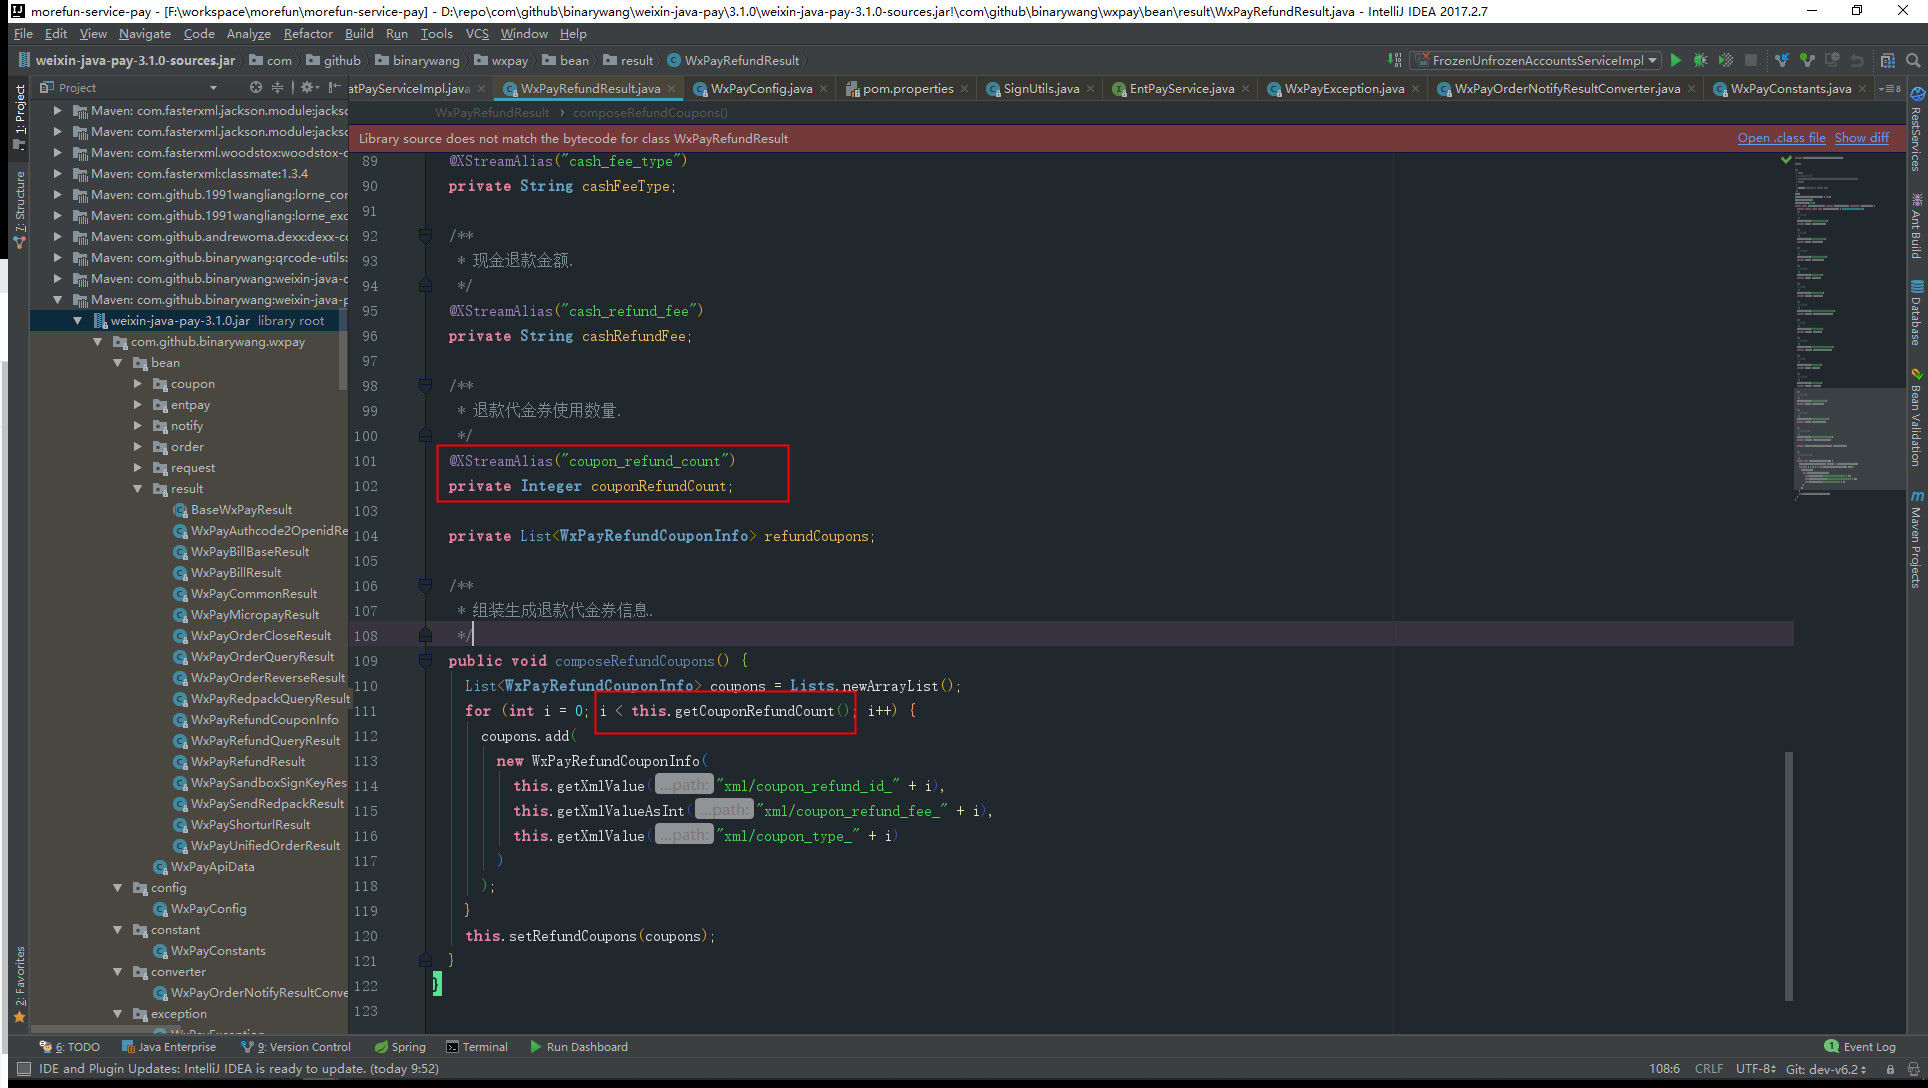Viewport: 1928px width, 1088px height.
Task: Open the run configuration dropdown
Action: point(1652,60)
